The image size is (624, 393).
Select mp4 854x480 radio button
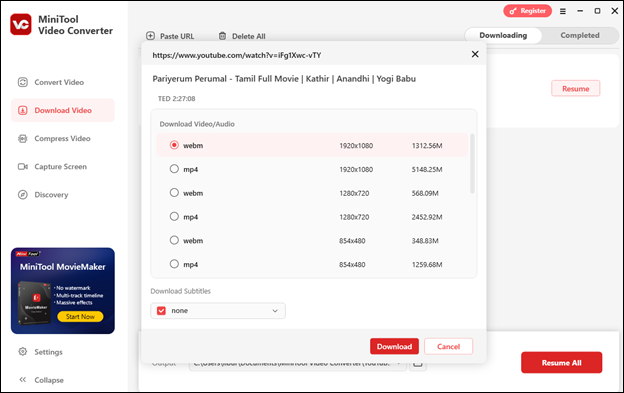174,264
